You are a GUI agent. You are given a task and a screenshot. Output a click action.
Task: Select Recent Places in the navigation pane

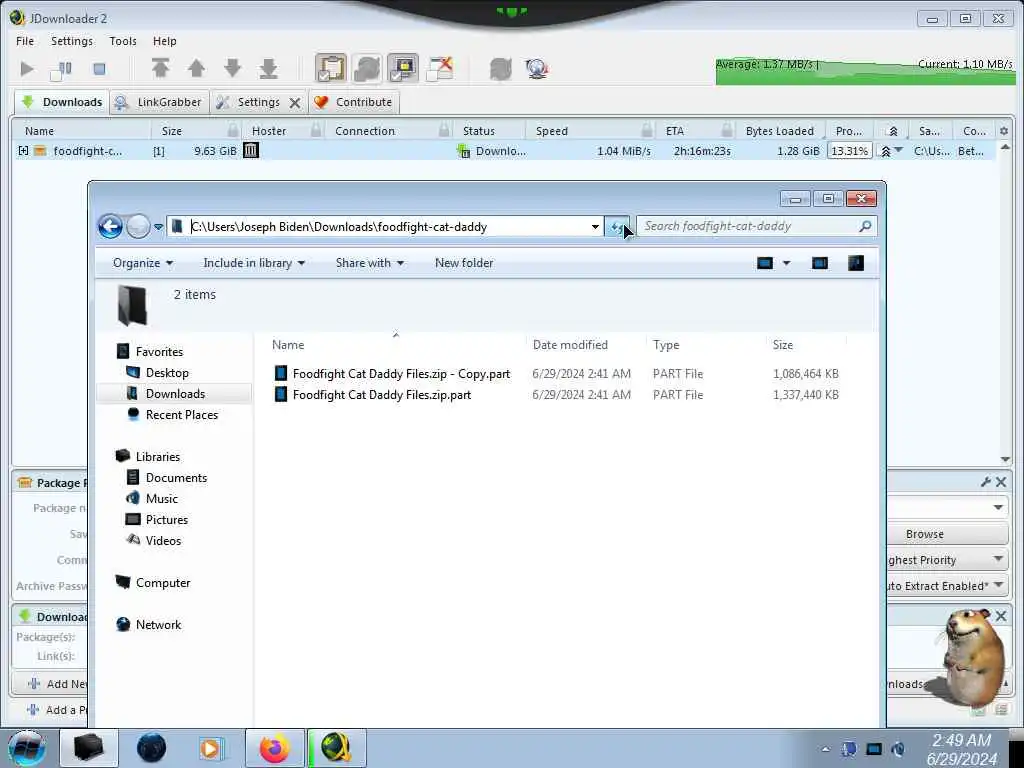click(182, 415)
